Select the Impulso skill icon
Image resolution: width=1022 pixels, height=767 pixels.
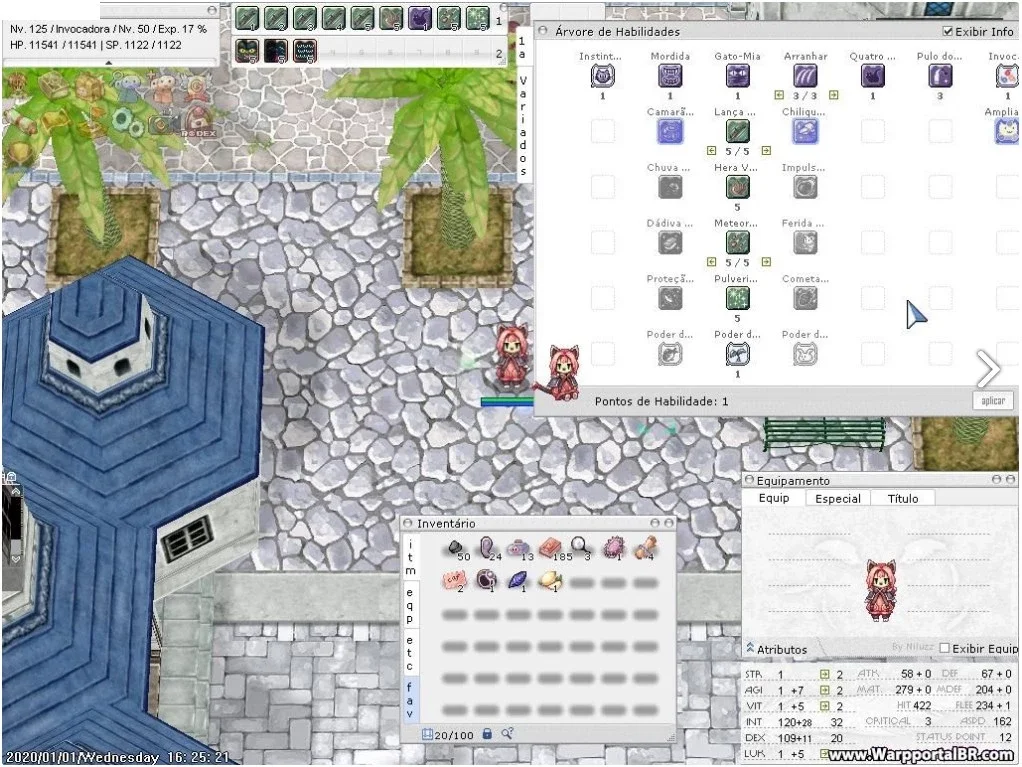[x=805, y=188]
